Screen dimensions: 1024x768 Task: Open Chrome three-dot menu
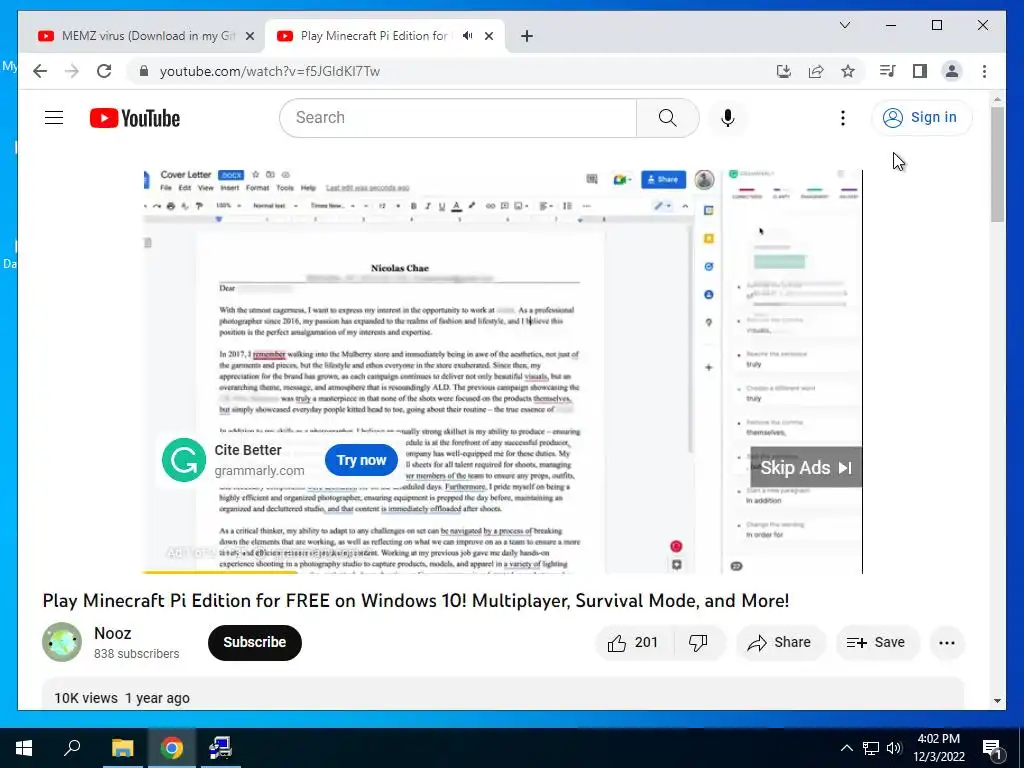(x=984, y=71)
